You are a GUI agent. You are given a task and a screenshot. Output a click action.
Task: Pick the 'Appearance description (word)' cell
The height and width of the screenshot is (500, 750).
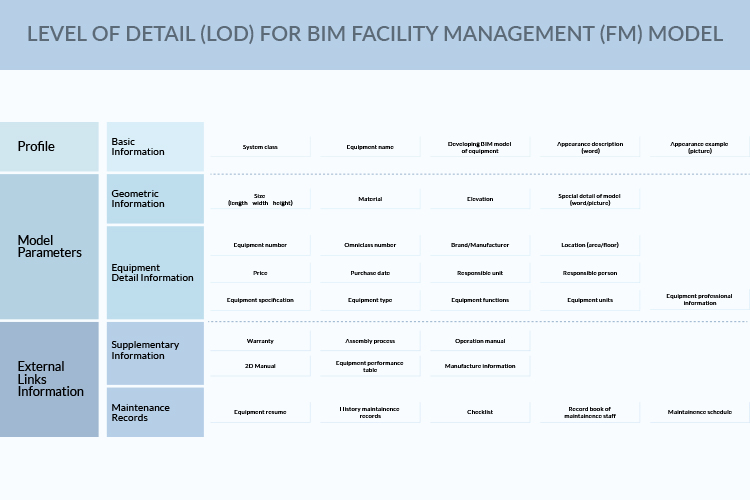pyautogui.click(x=590, y=147)
